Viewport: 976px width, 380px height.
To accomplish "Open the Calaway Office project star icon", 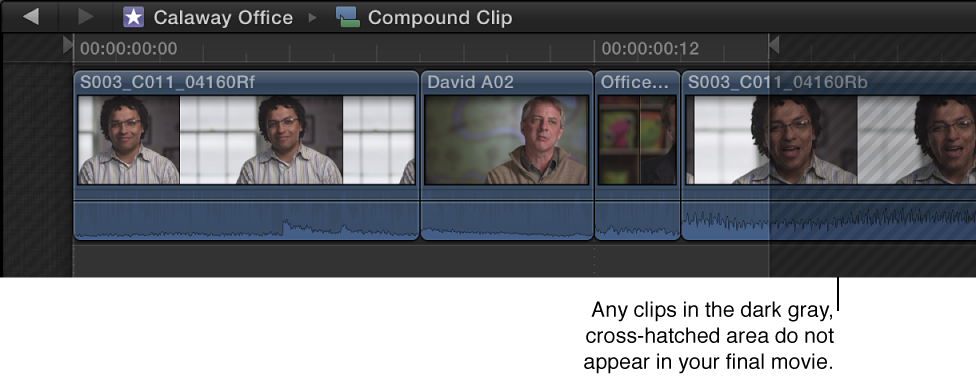I will click(133, 17).
